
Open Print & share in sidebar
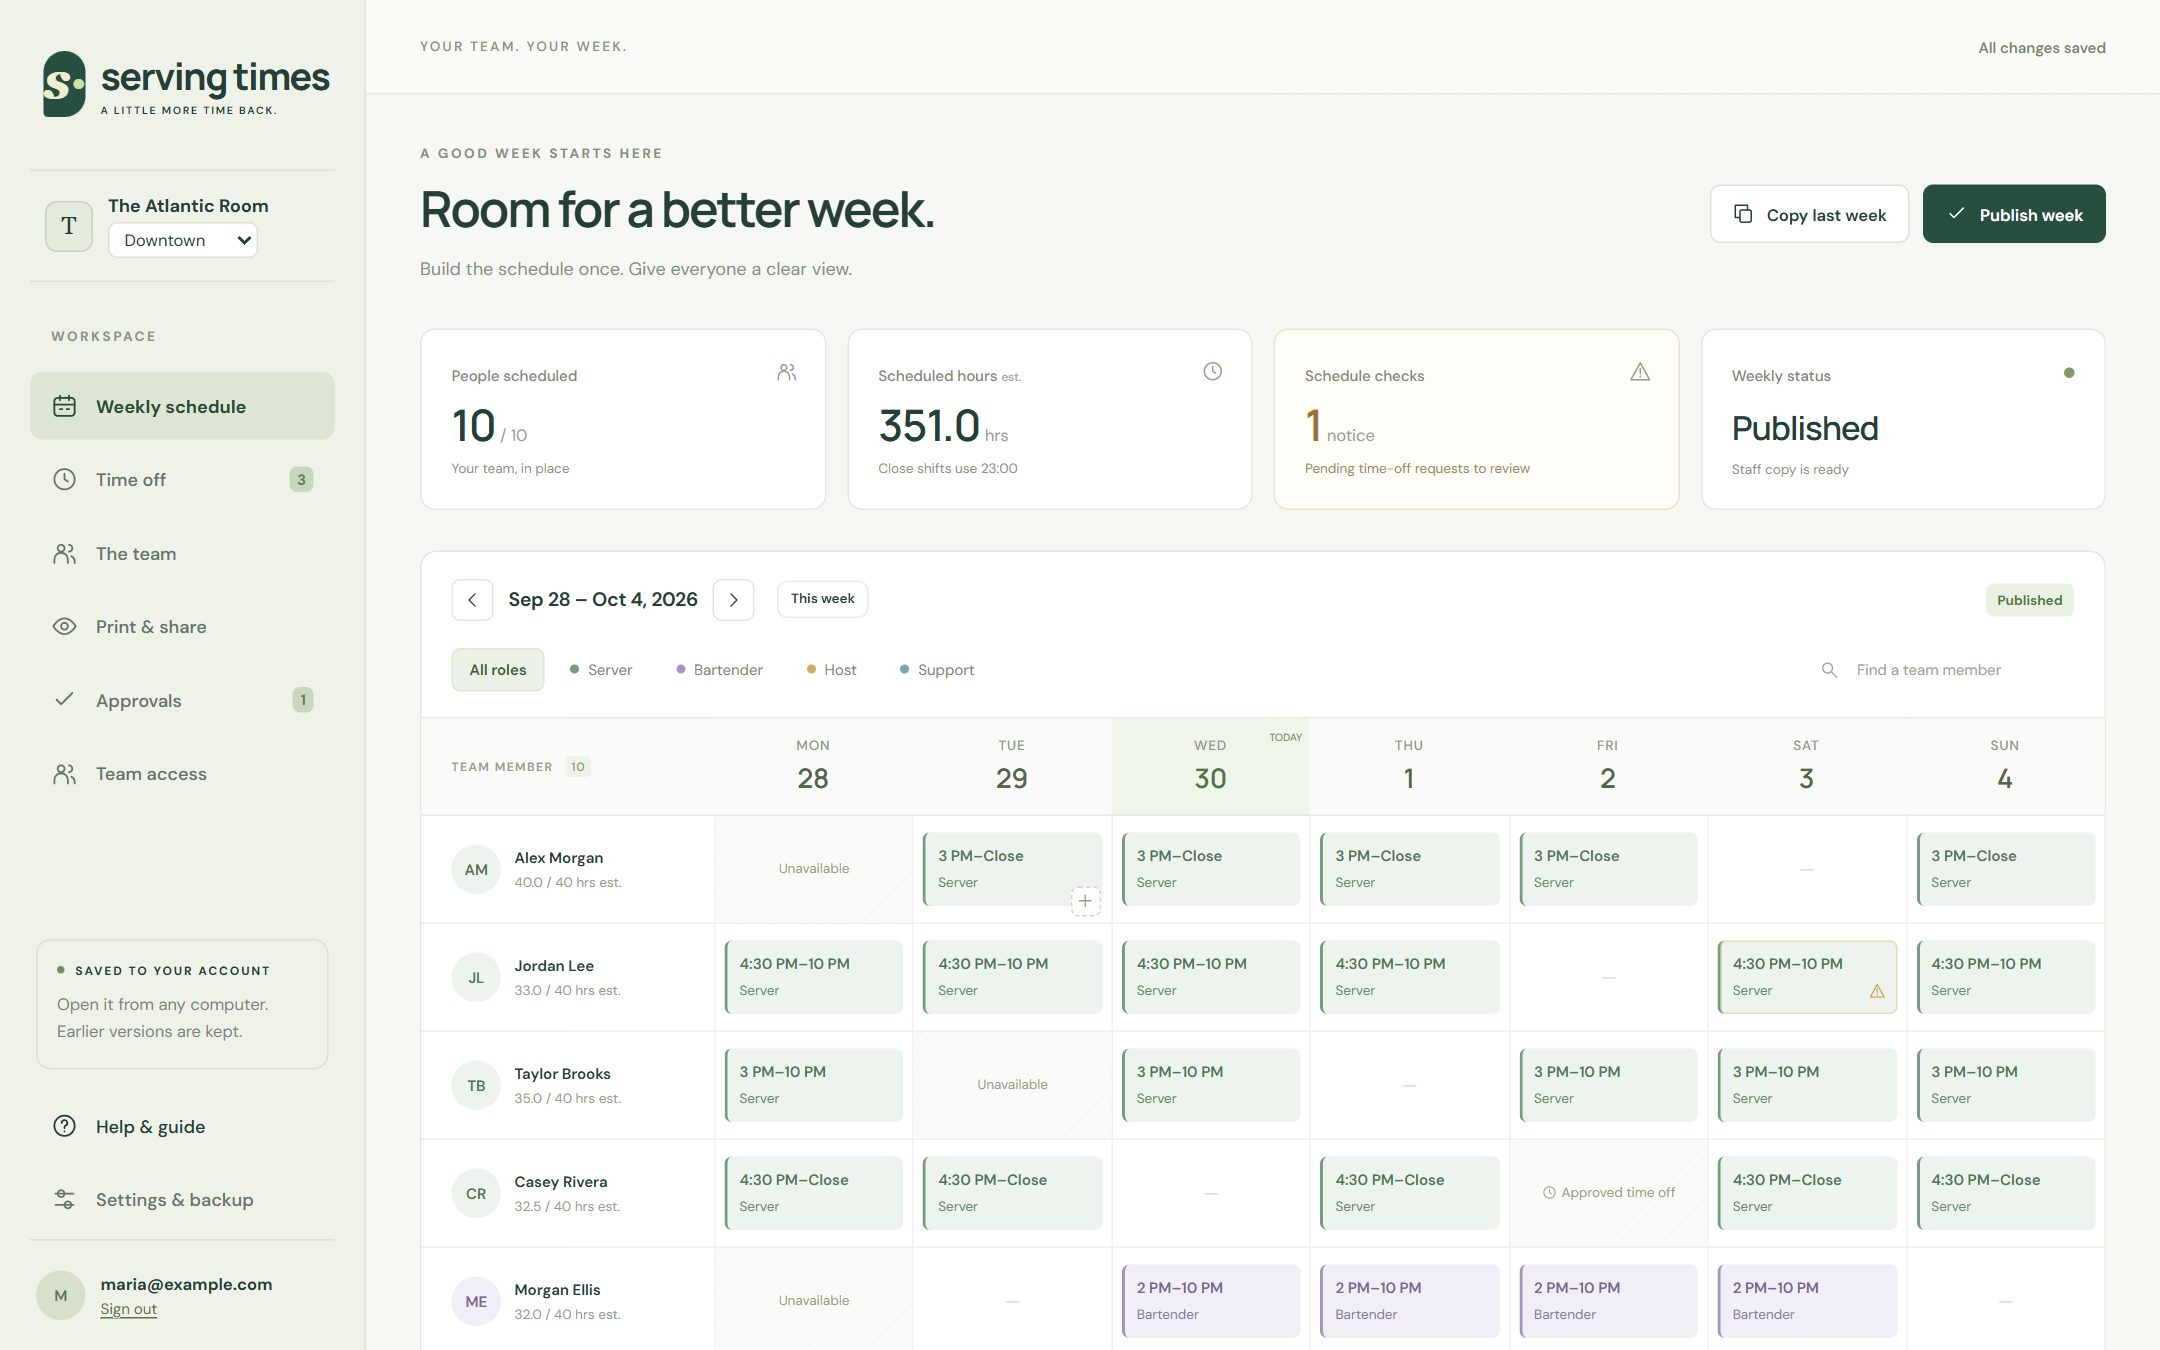pyautogui.click(x=182, y=626)
